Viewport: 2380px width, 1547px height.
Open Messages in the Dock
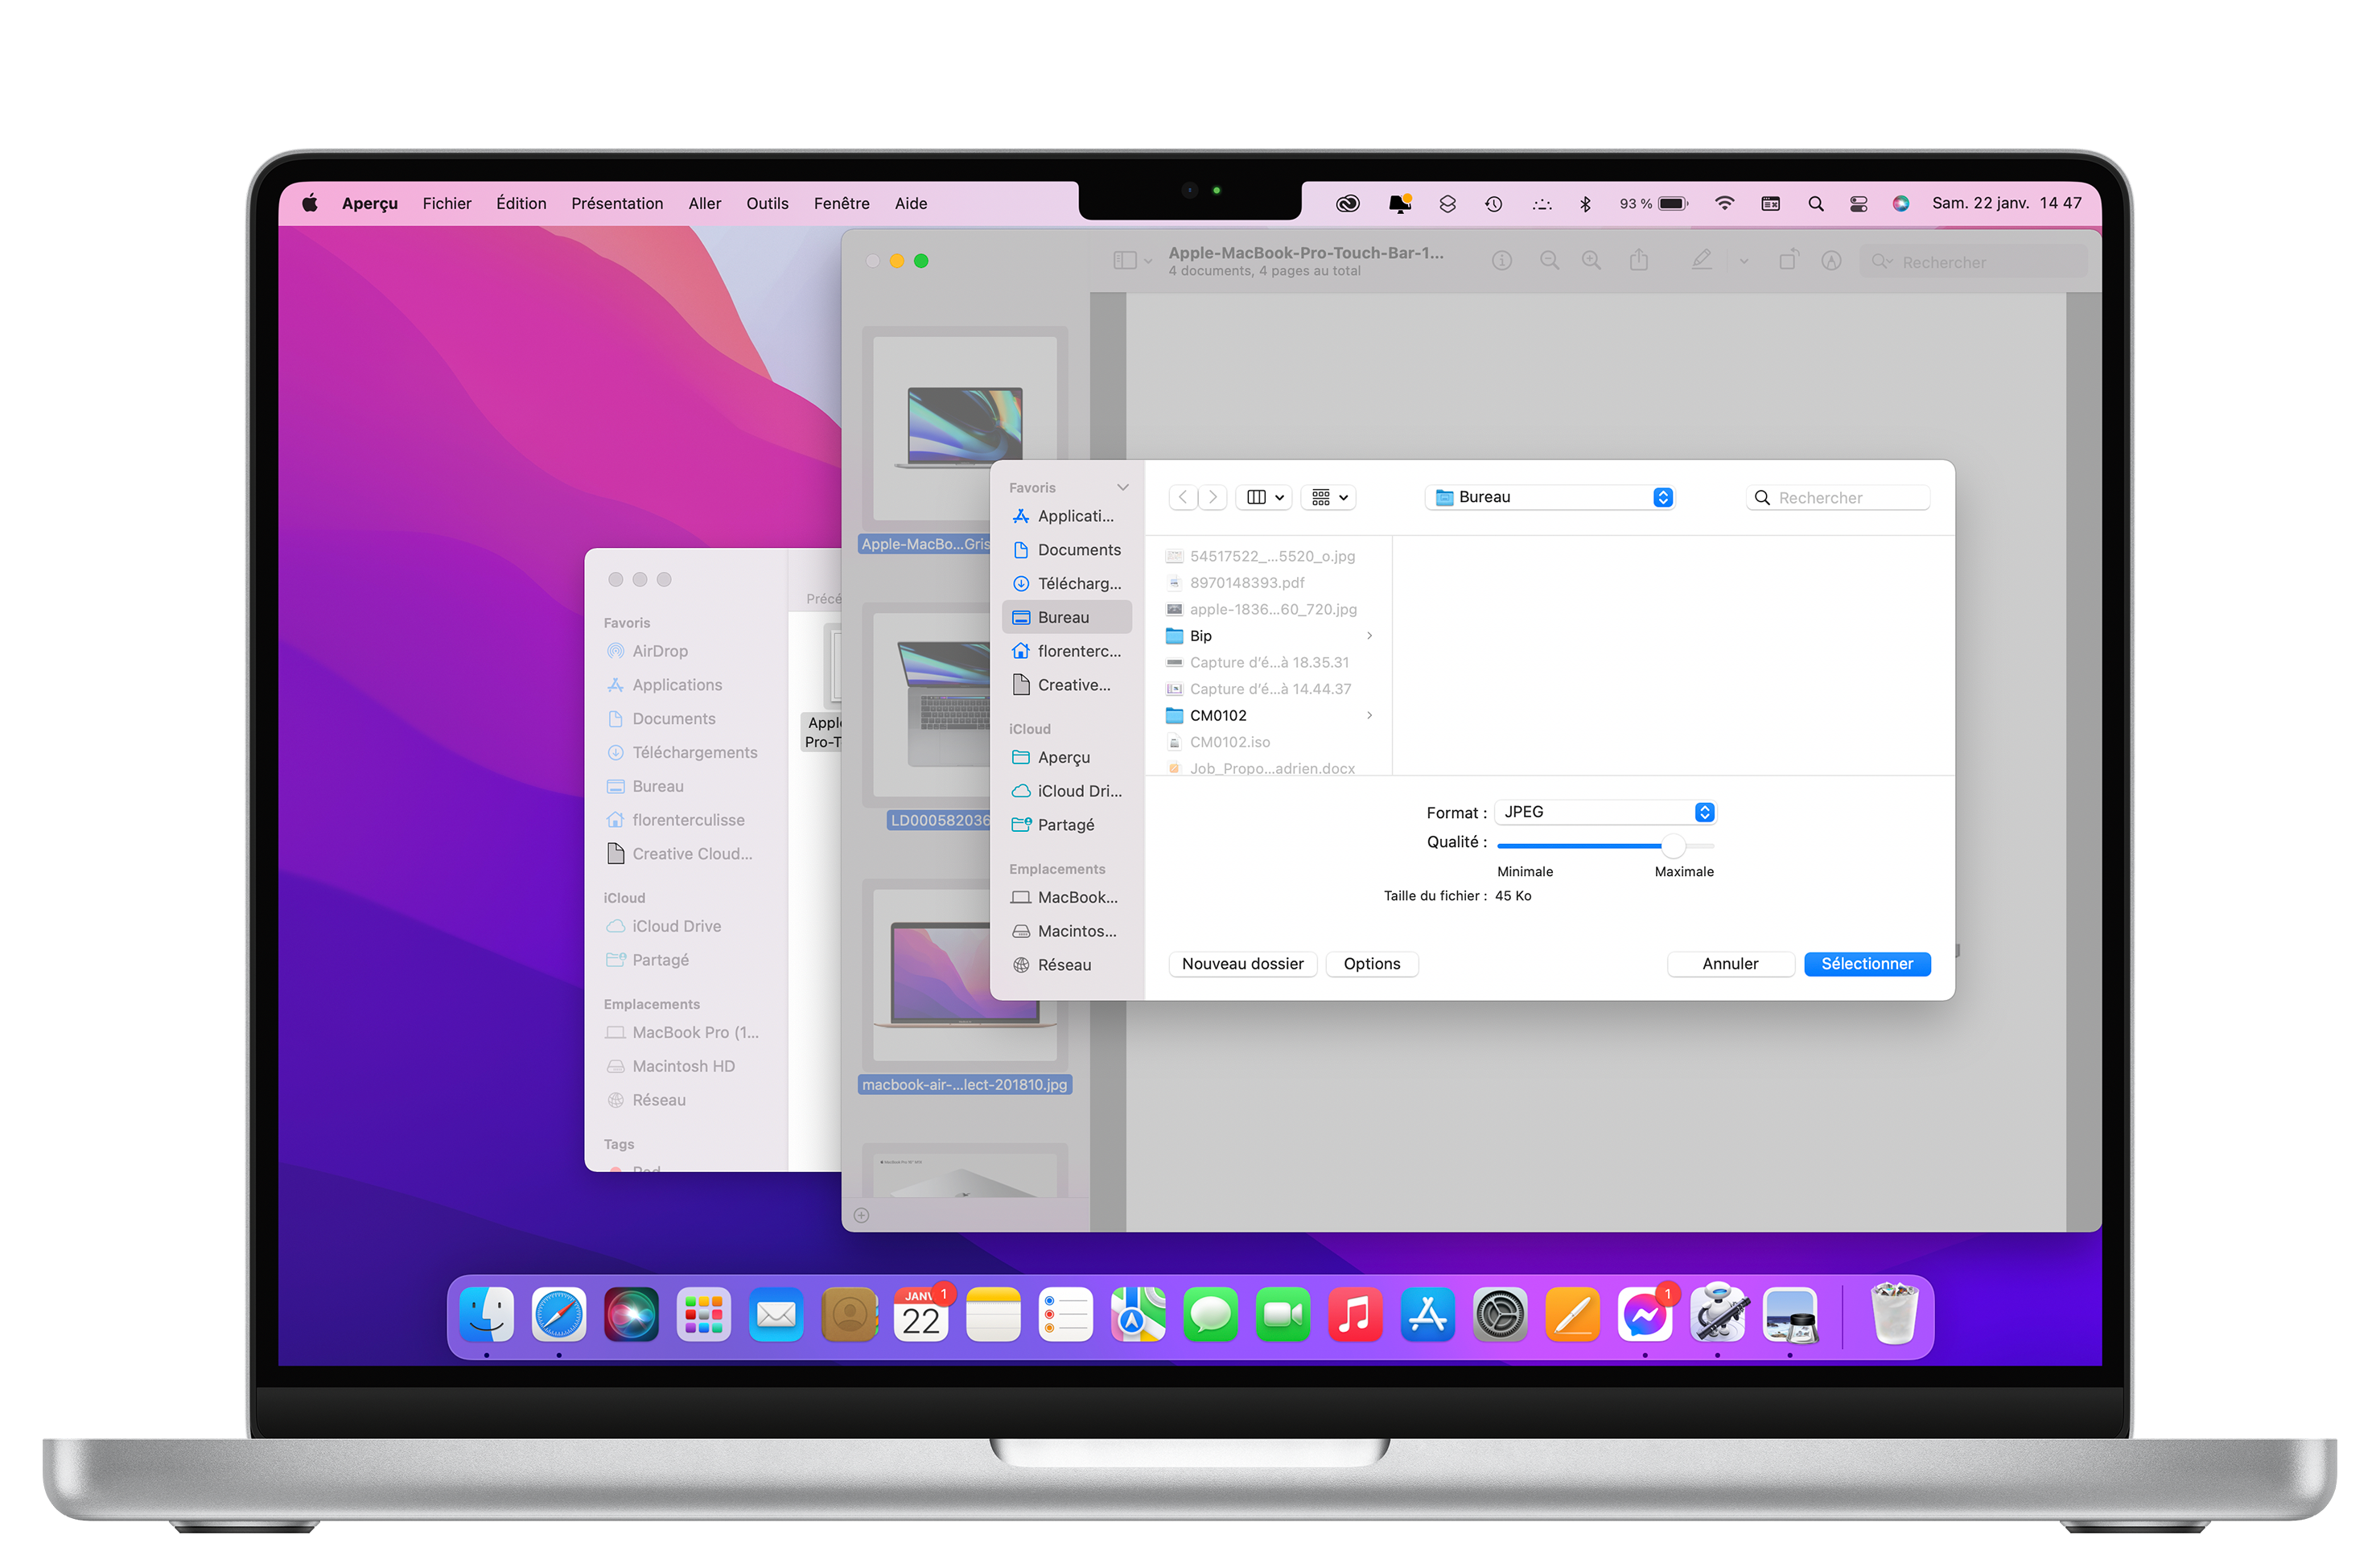point(1211,1315)
